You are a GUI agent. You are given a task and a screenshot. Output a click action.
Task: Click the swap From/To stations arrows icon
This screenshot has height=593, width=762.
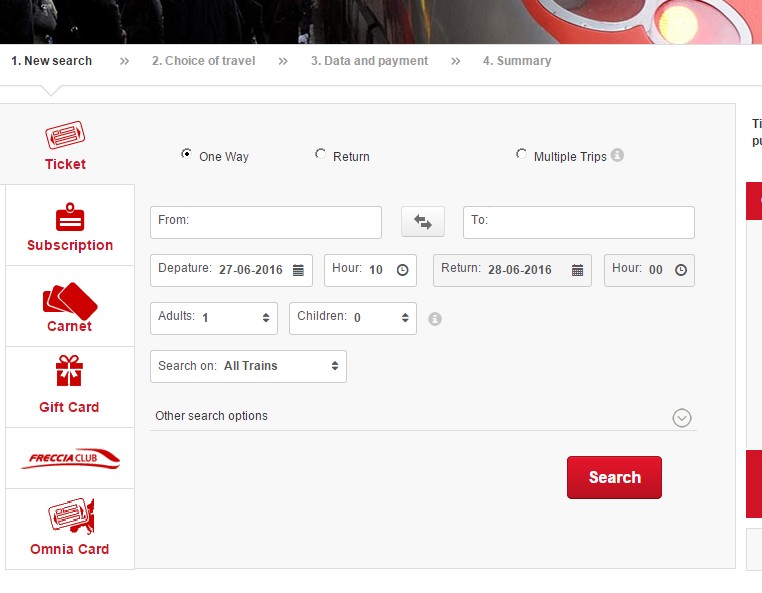click(423, 222)
